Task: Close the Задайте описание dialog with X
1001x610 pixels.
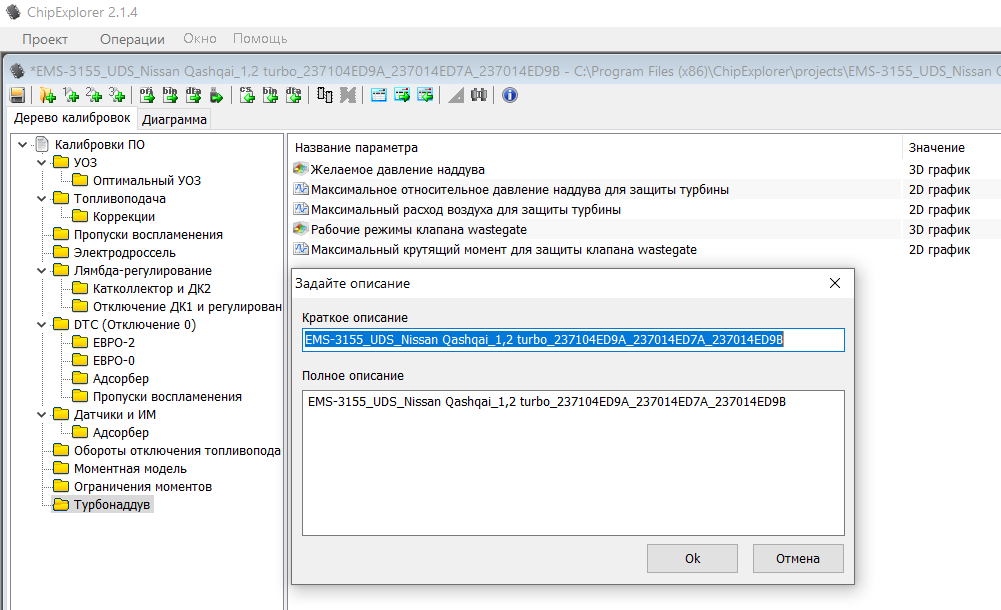Action: pos(835,283)
